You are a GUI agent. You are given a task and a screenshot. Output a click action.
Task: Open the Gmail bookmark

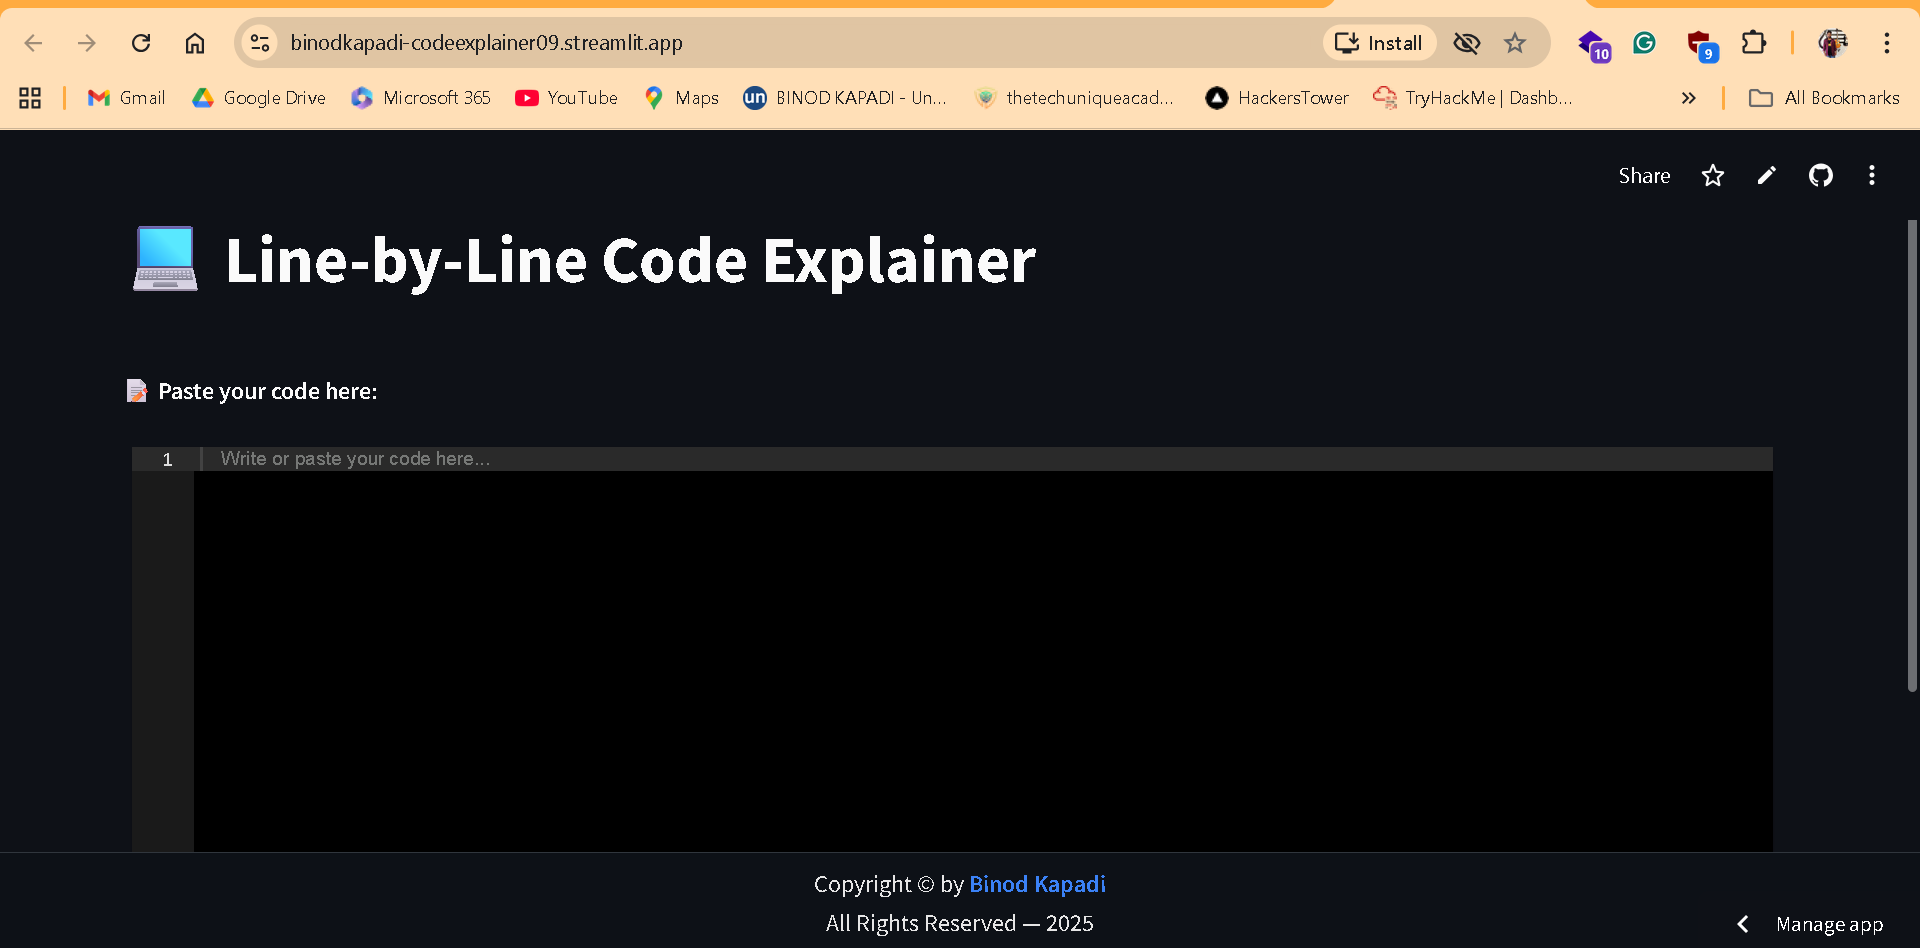(125, 97)
